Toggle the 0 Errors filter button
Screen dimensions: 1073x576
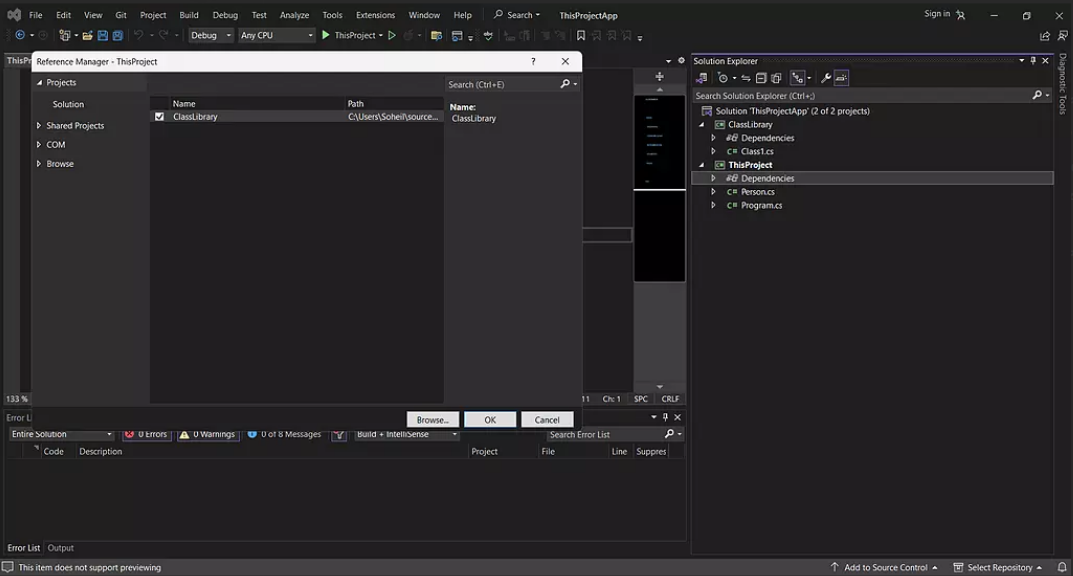pos(146,435)
